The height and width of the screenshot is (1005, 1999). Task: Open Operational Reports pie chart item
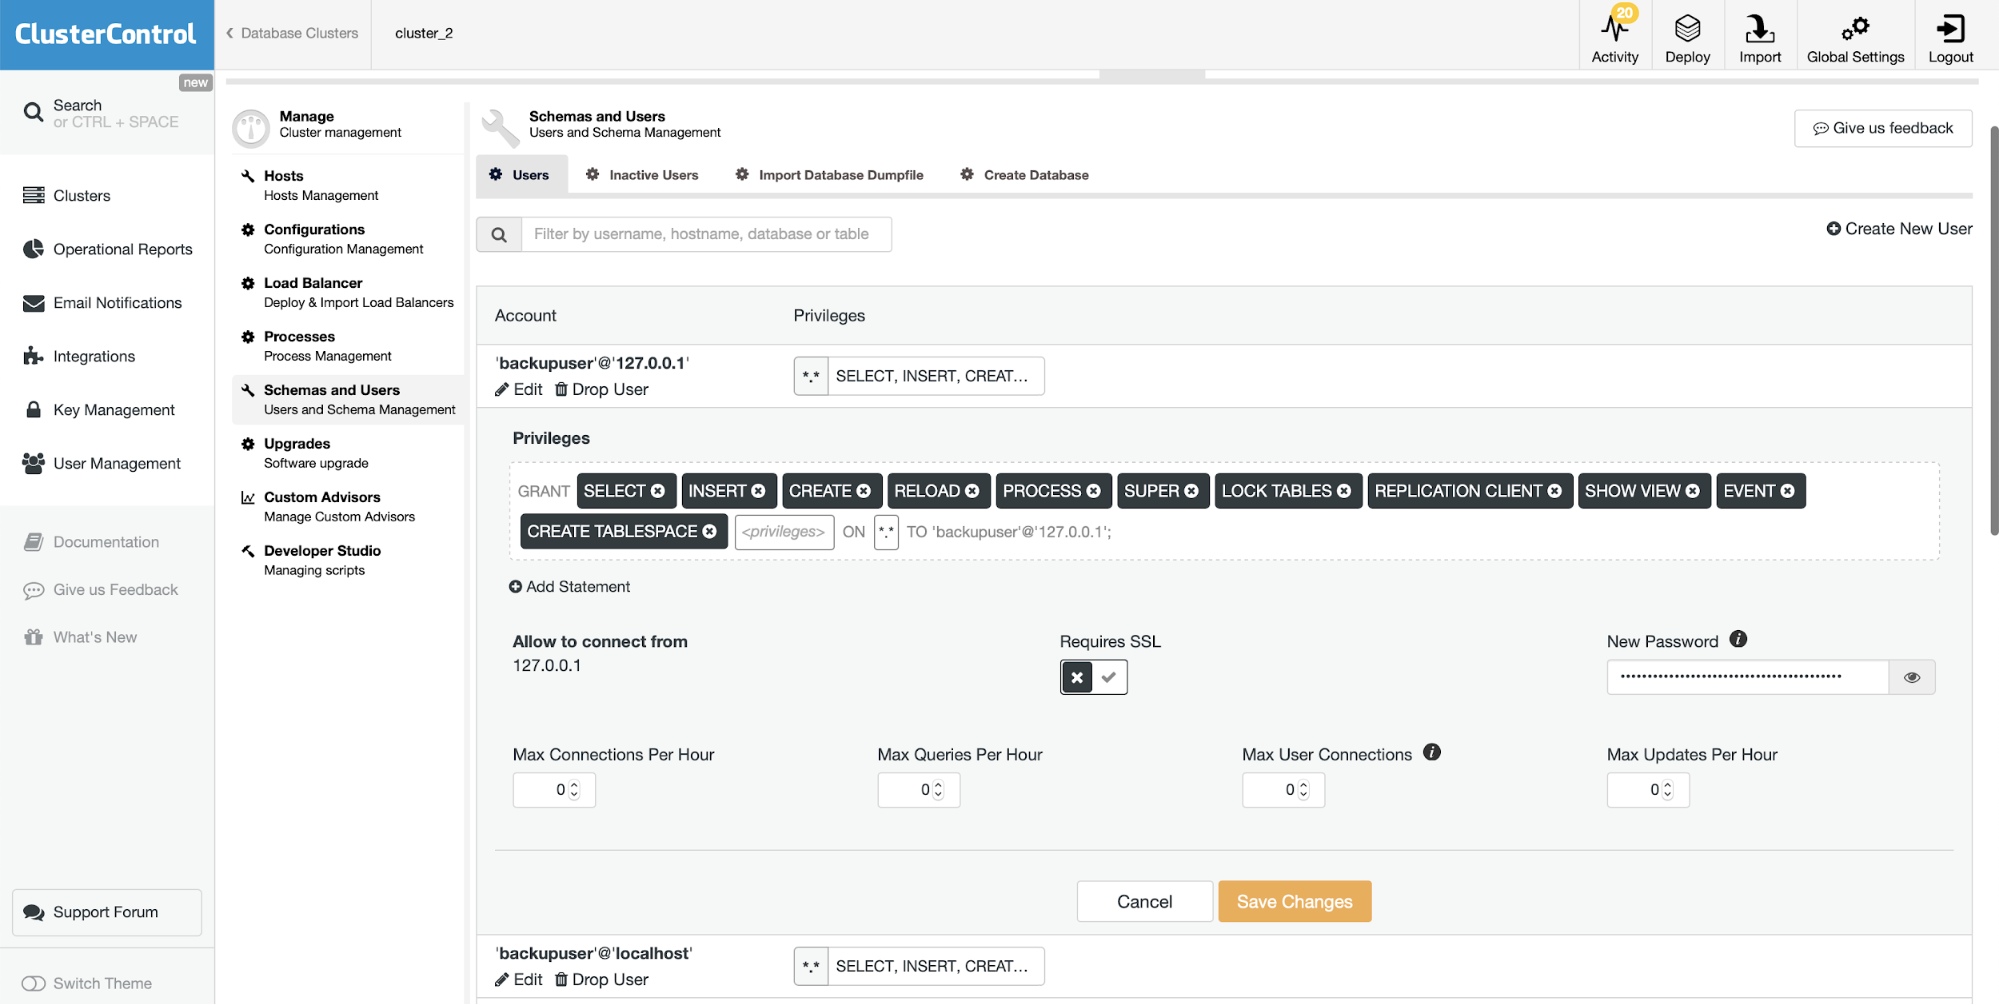[107, 249]
